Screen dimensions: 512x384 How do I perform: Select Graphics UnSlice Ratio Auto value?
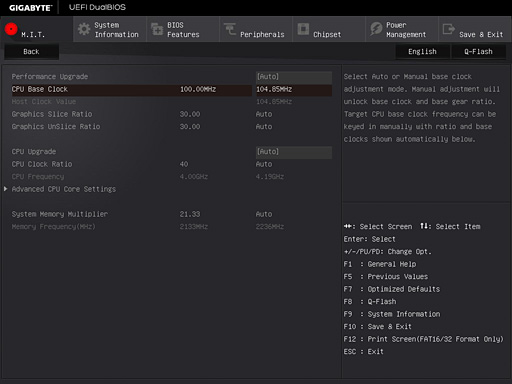[264, 127]
